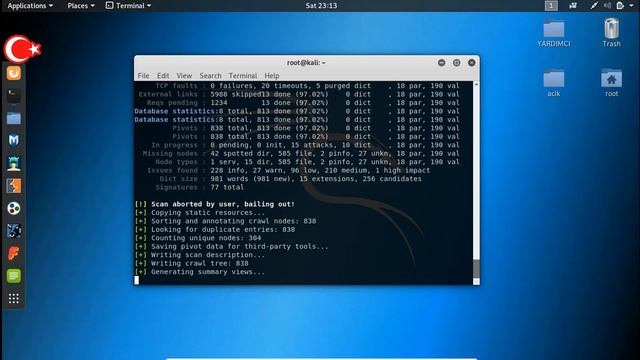Open the clock showing Sat 23:13
The height and width of the screenshot is (360, 640).
pyautogui.click(x=321, y=6)
